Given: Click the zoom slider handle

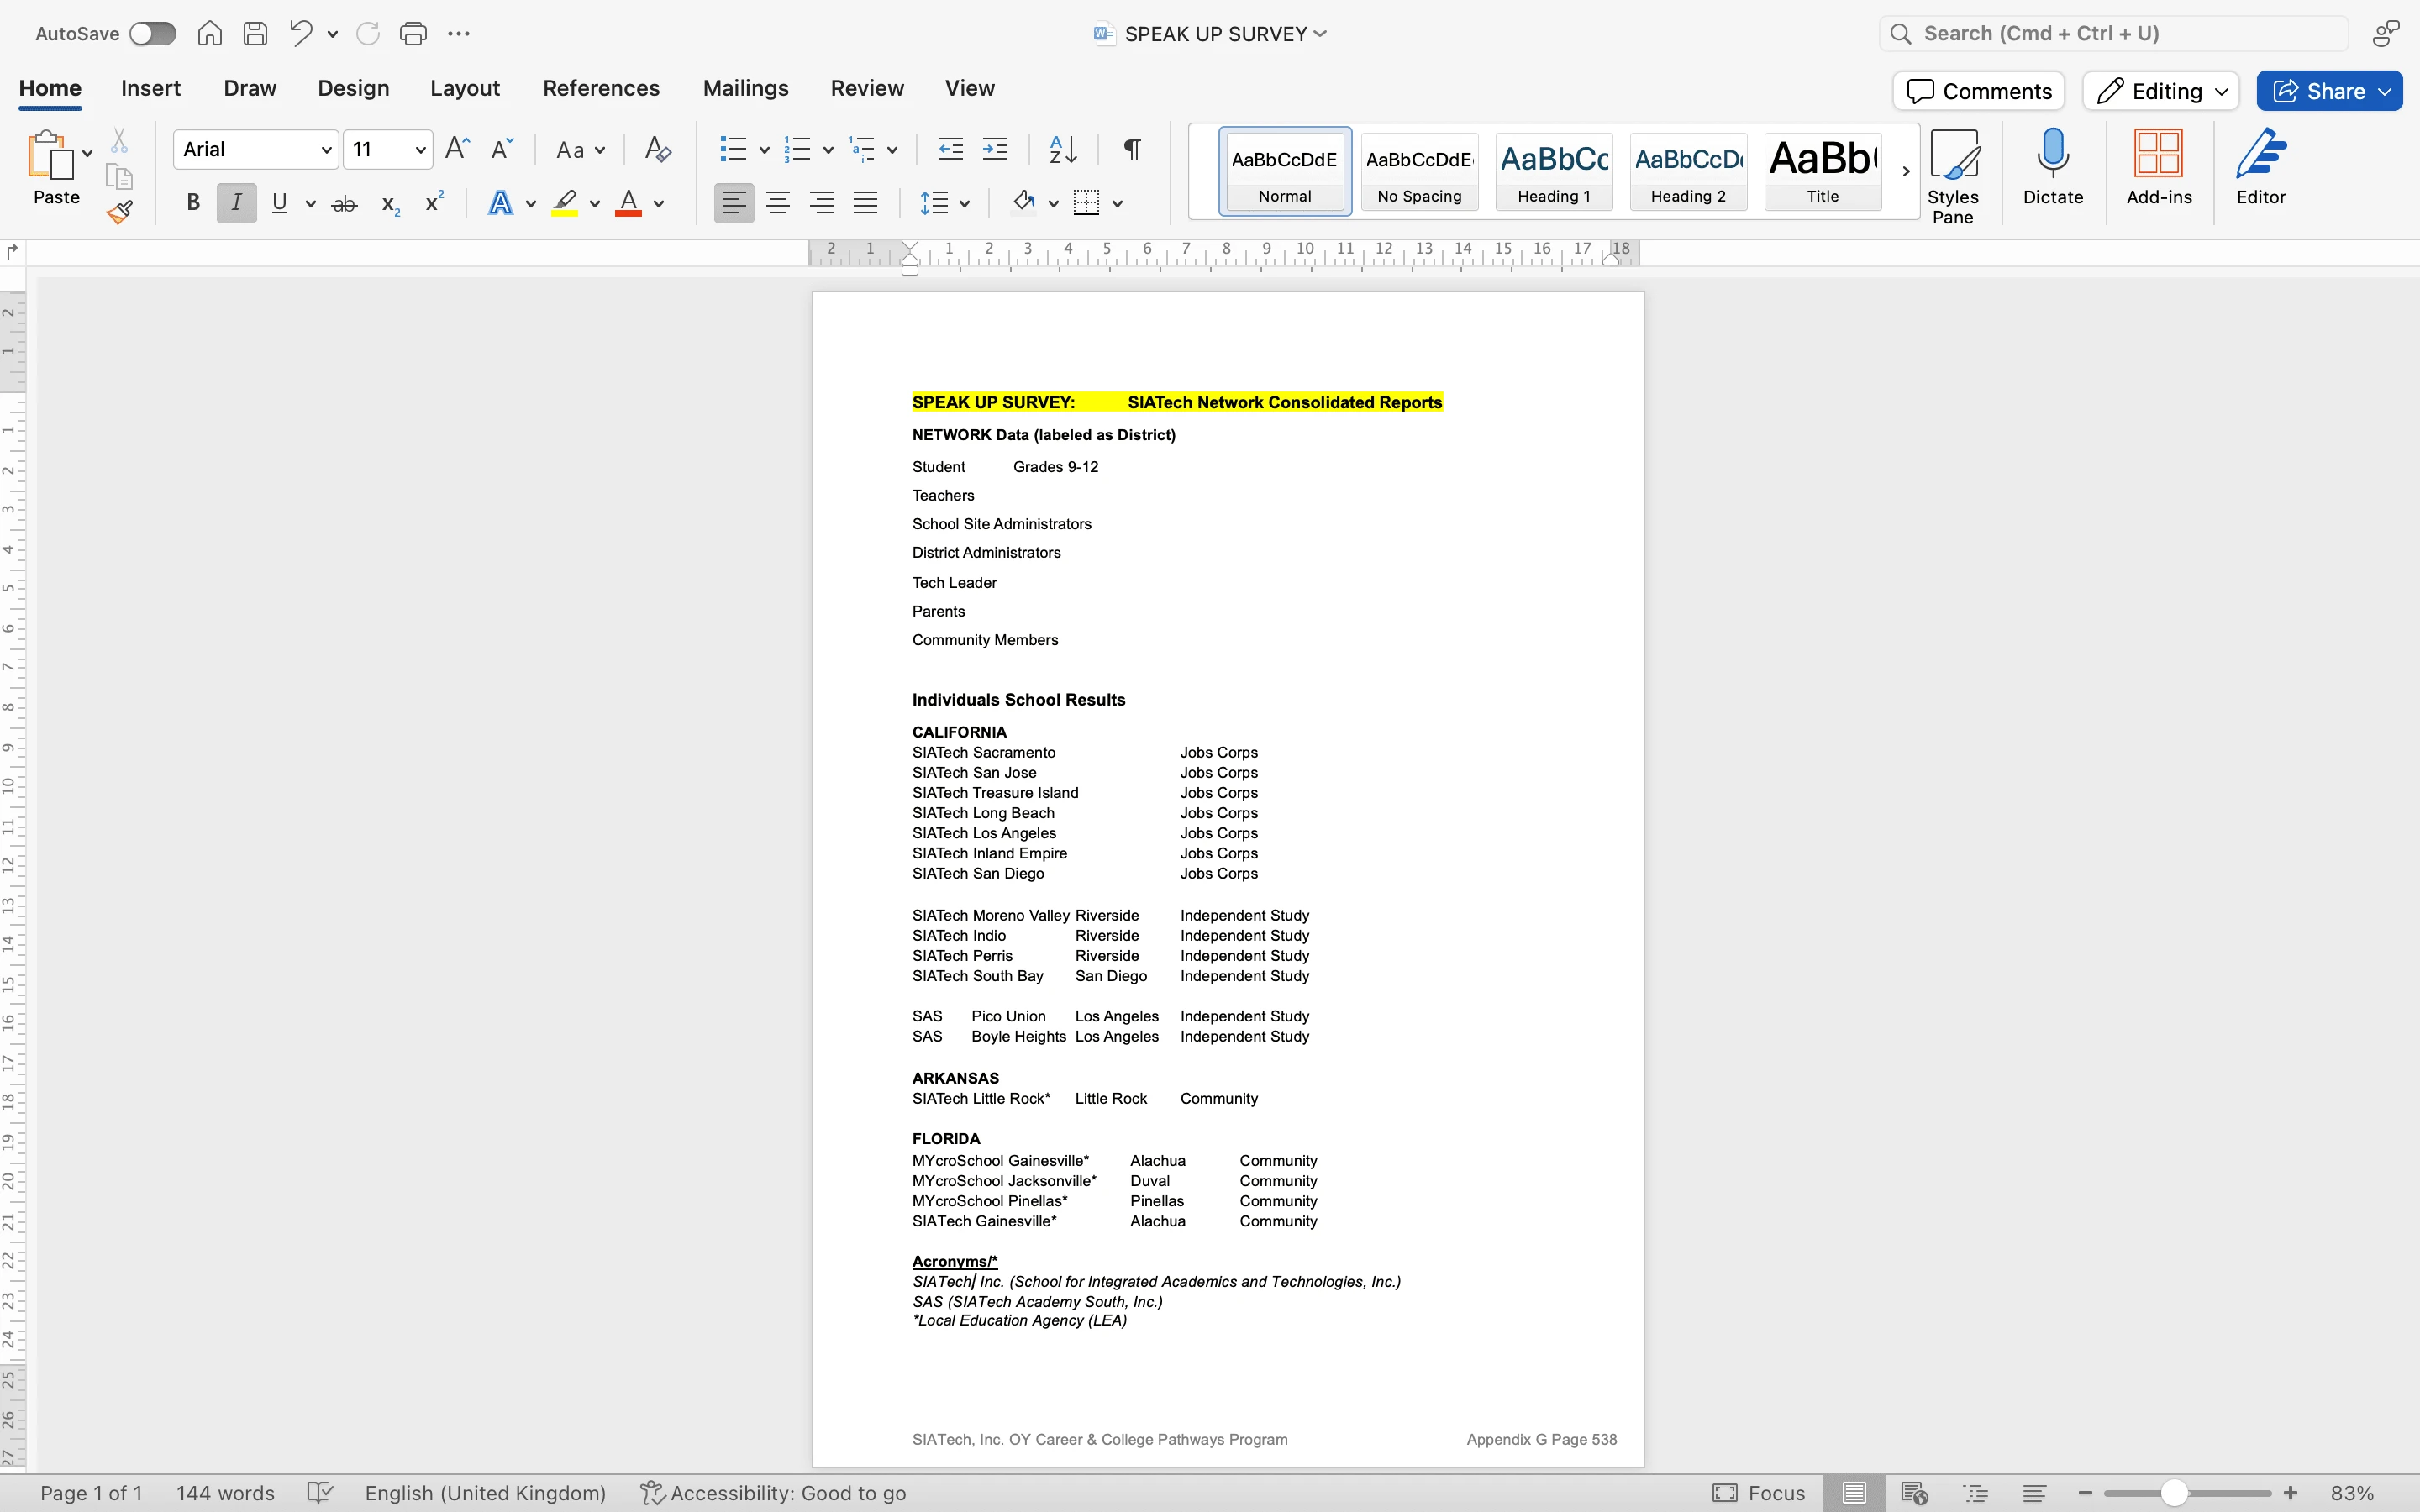Looking at the screenshot, I should [2174, 1492].
